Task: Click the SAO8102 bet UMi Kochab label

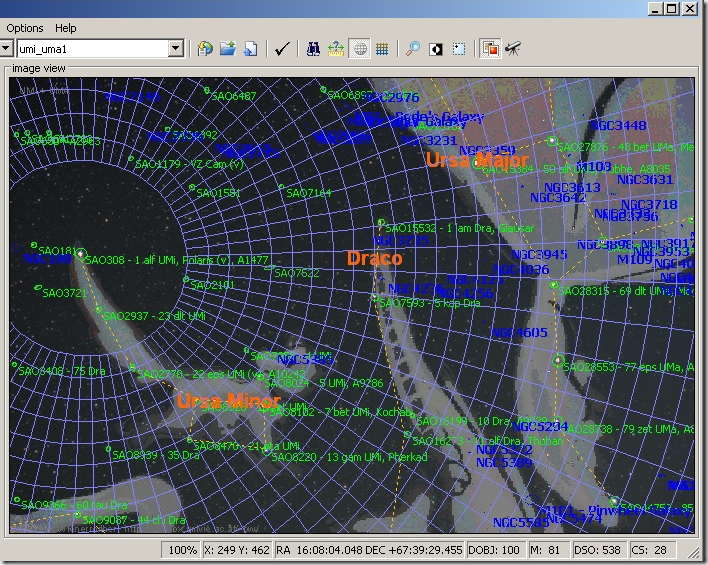Action: point(341,411)
